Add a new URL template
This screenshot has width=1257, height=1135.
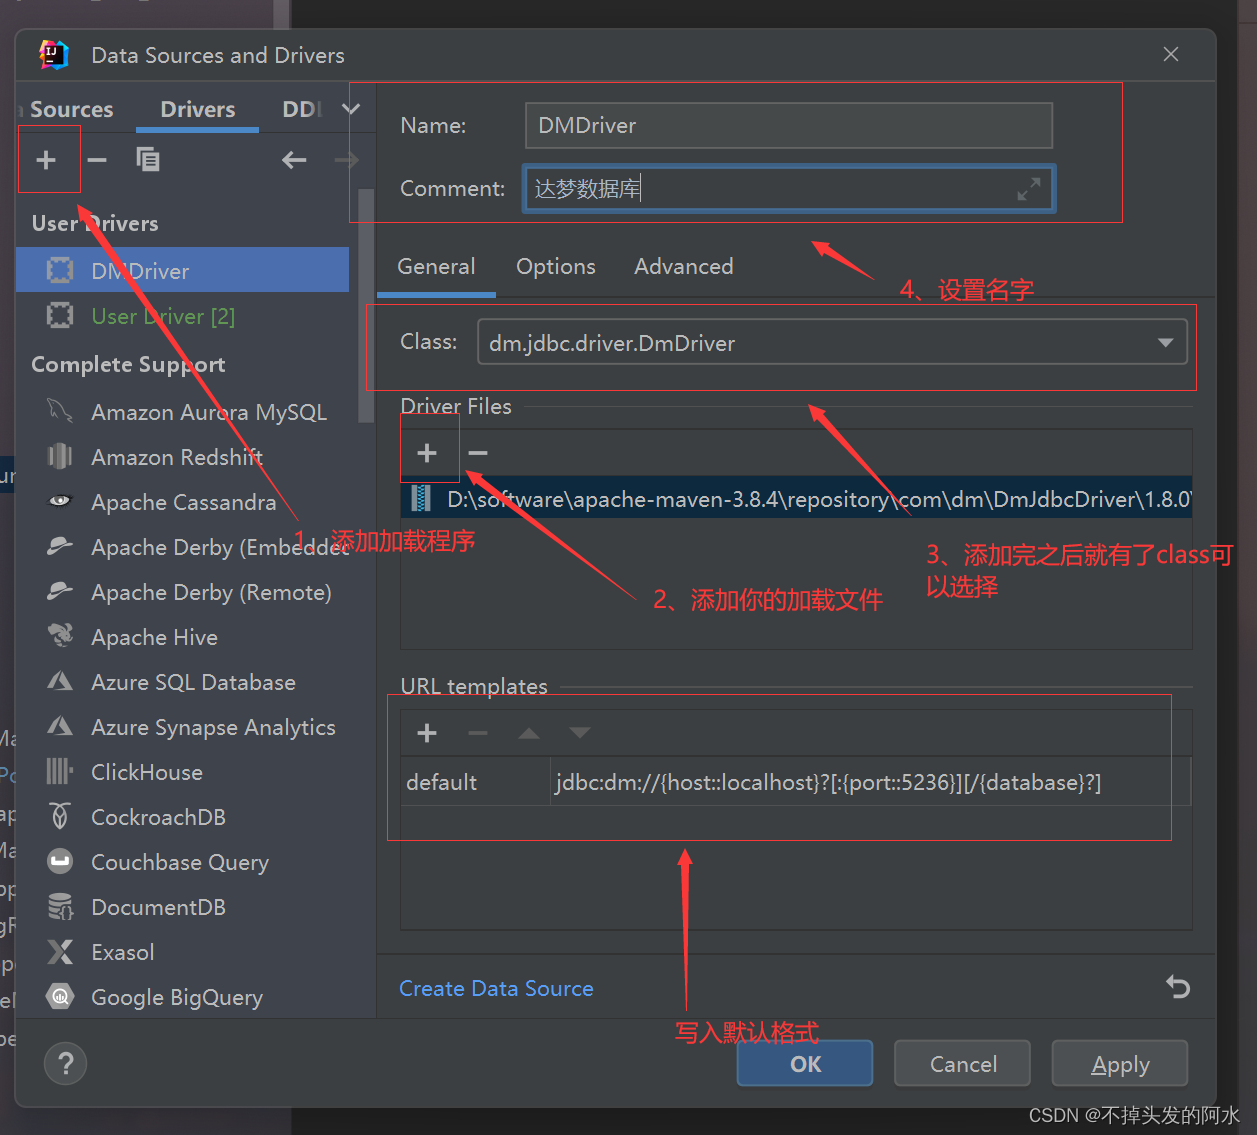tap(427, 733)
